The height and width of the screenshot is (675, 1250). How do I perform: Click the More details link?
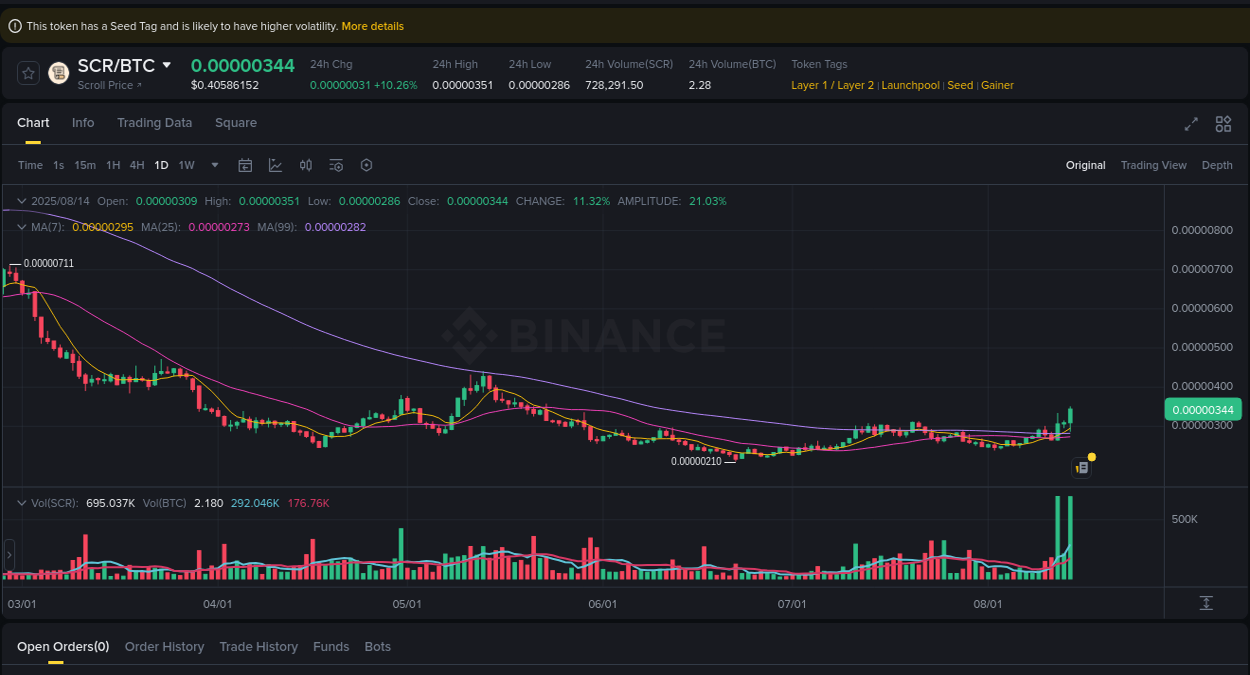[x=372, y=26]
